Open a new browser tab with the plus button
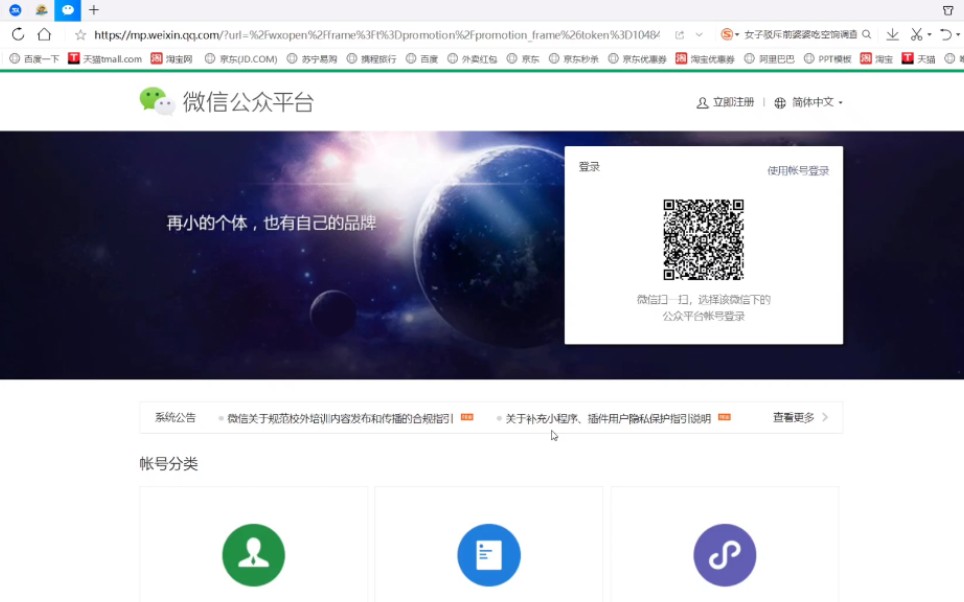This screenshot has height=602, width=964. (93, 10)
